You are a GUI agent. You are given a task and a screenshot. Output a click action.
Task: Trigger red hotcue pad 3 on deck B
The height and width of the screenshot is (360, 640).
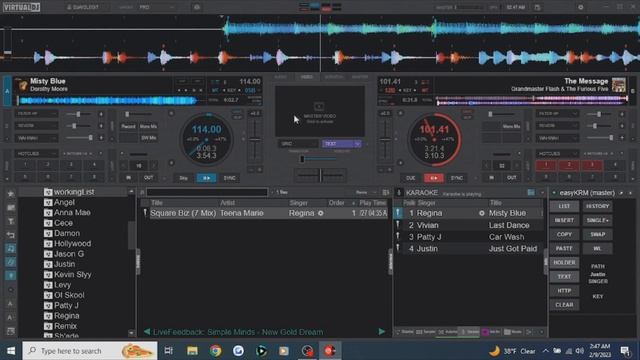(592, 165)
